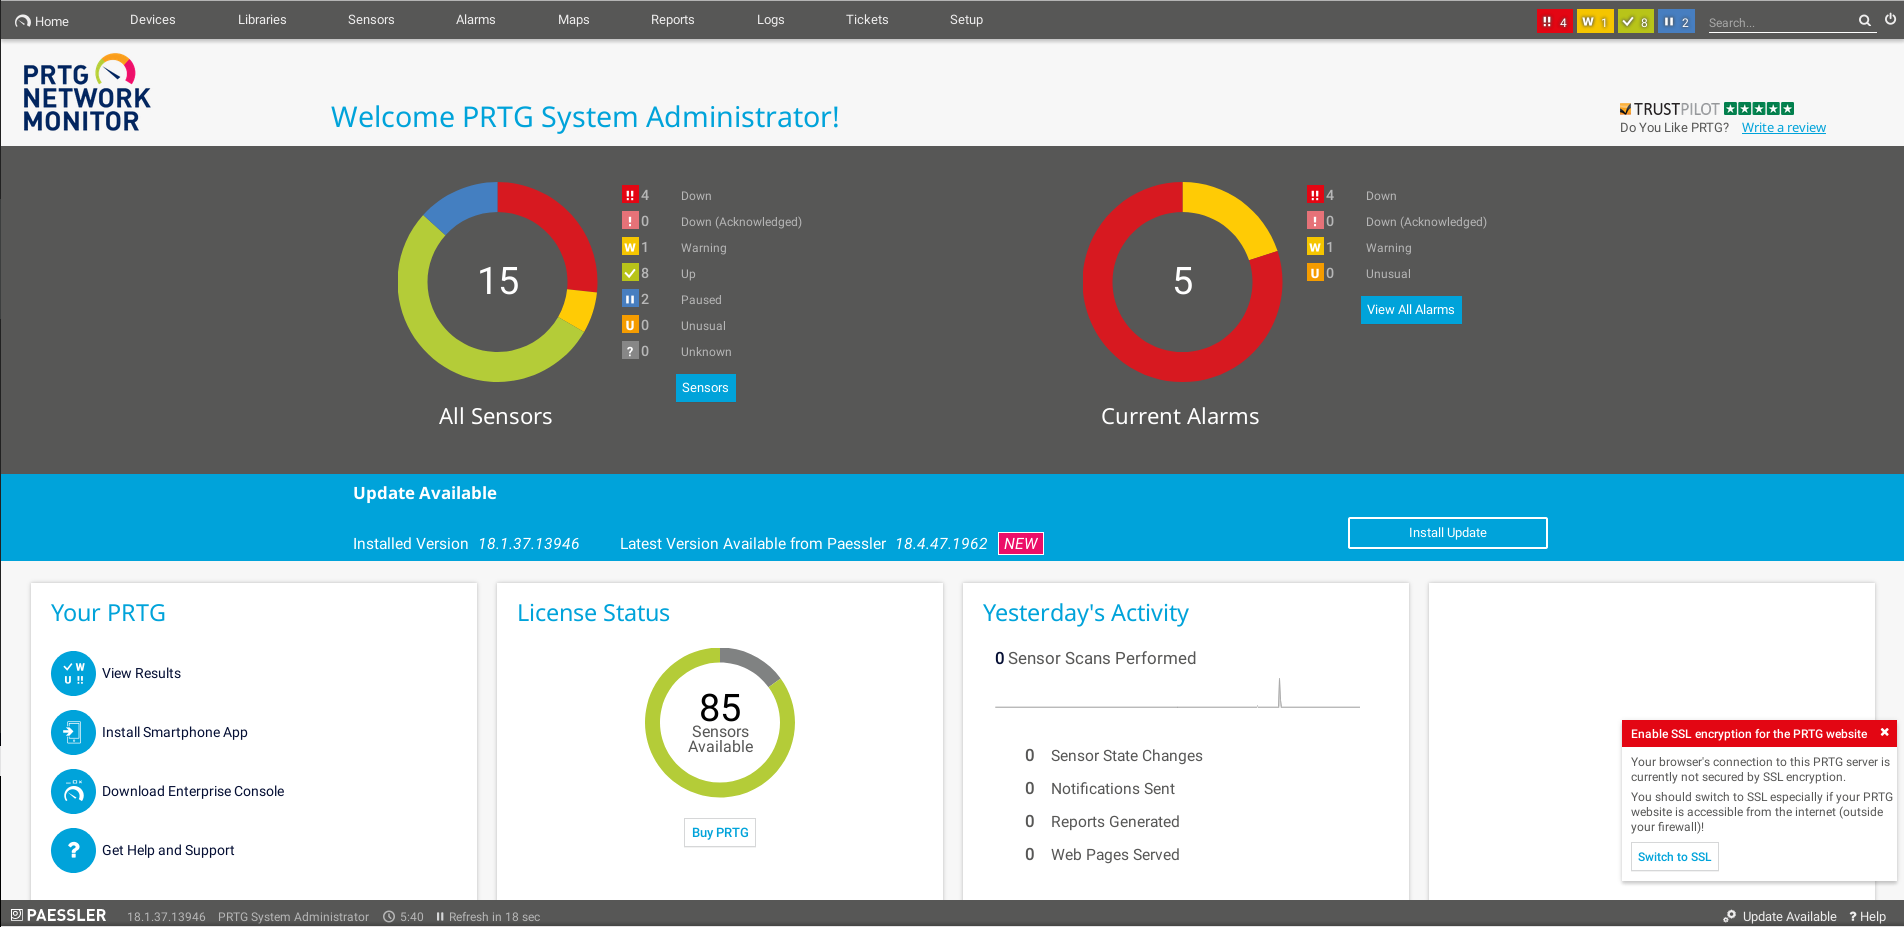Screen dimensions: 1904x927
Task: Click the blue Paused sensors badge in top bar
Action: [1676, 22]
